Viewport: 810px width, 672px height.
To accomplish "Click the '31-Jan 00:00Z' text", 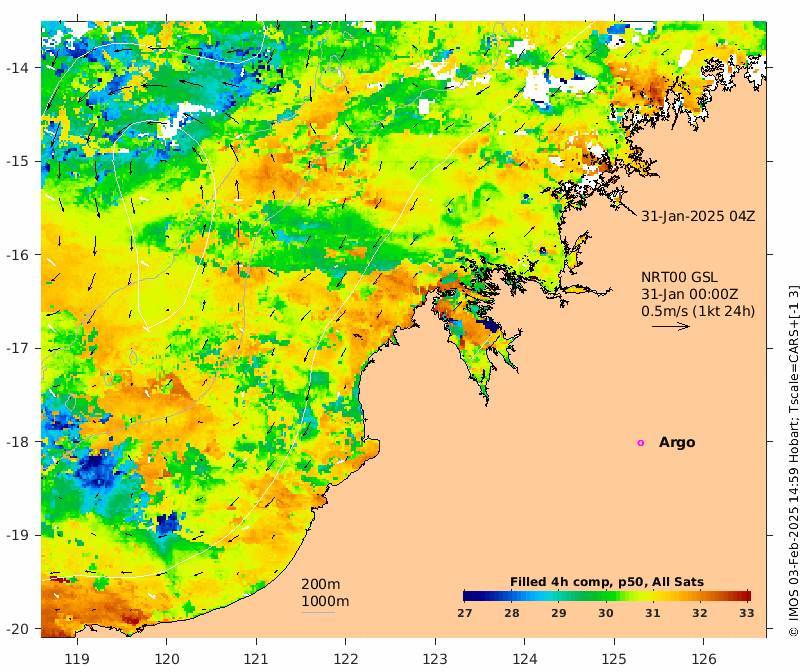I will click(x=690, y=294).
